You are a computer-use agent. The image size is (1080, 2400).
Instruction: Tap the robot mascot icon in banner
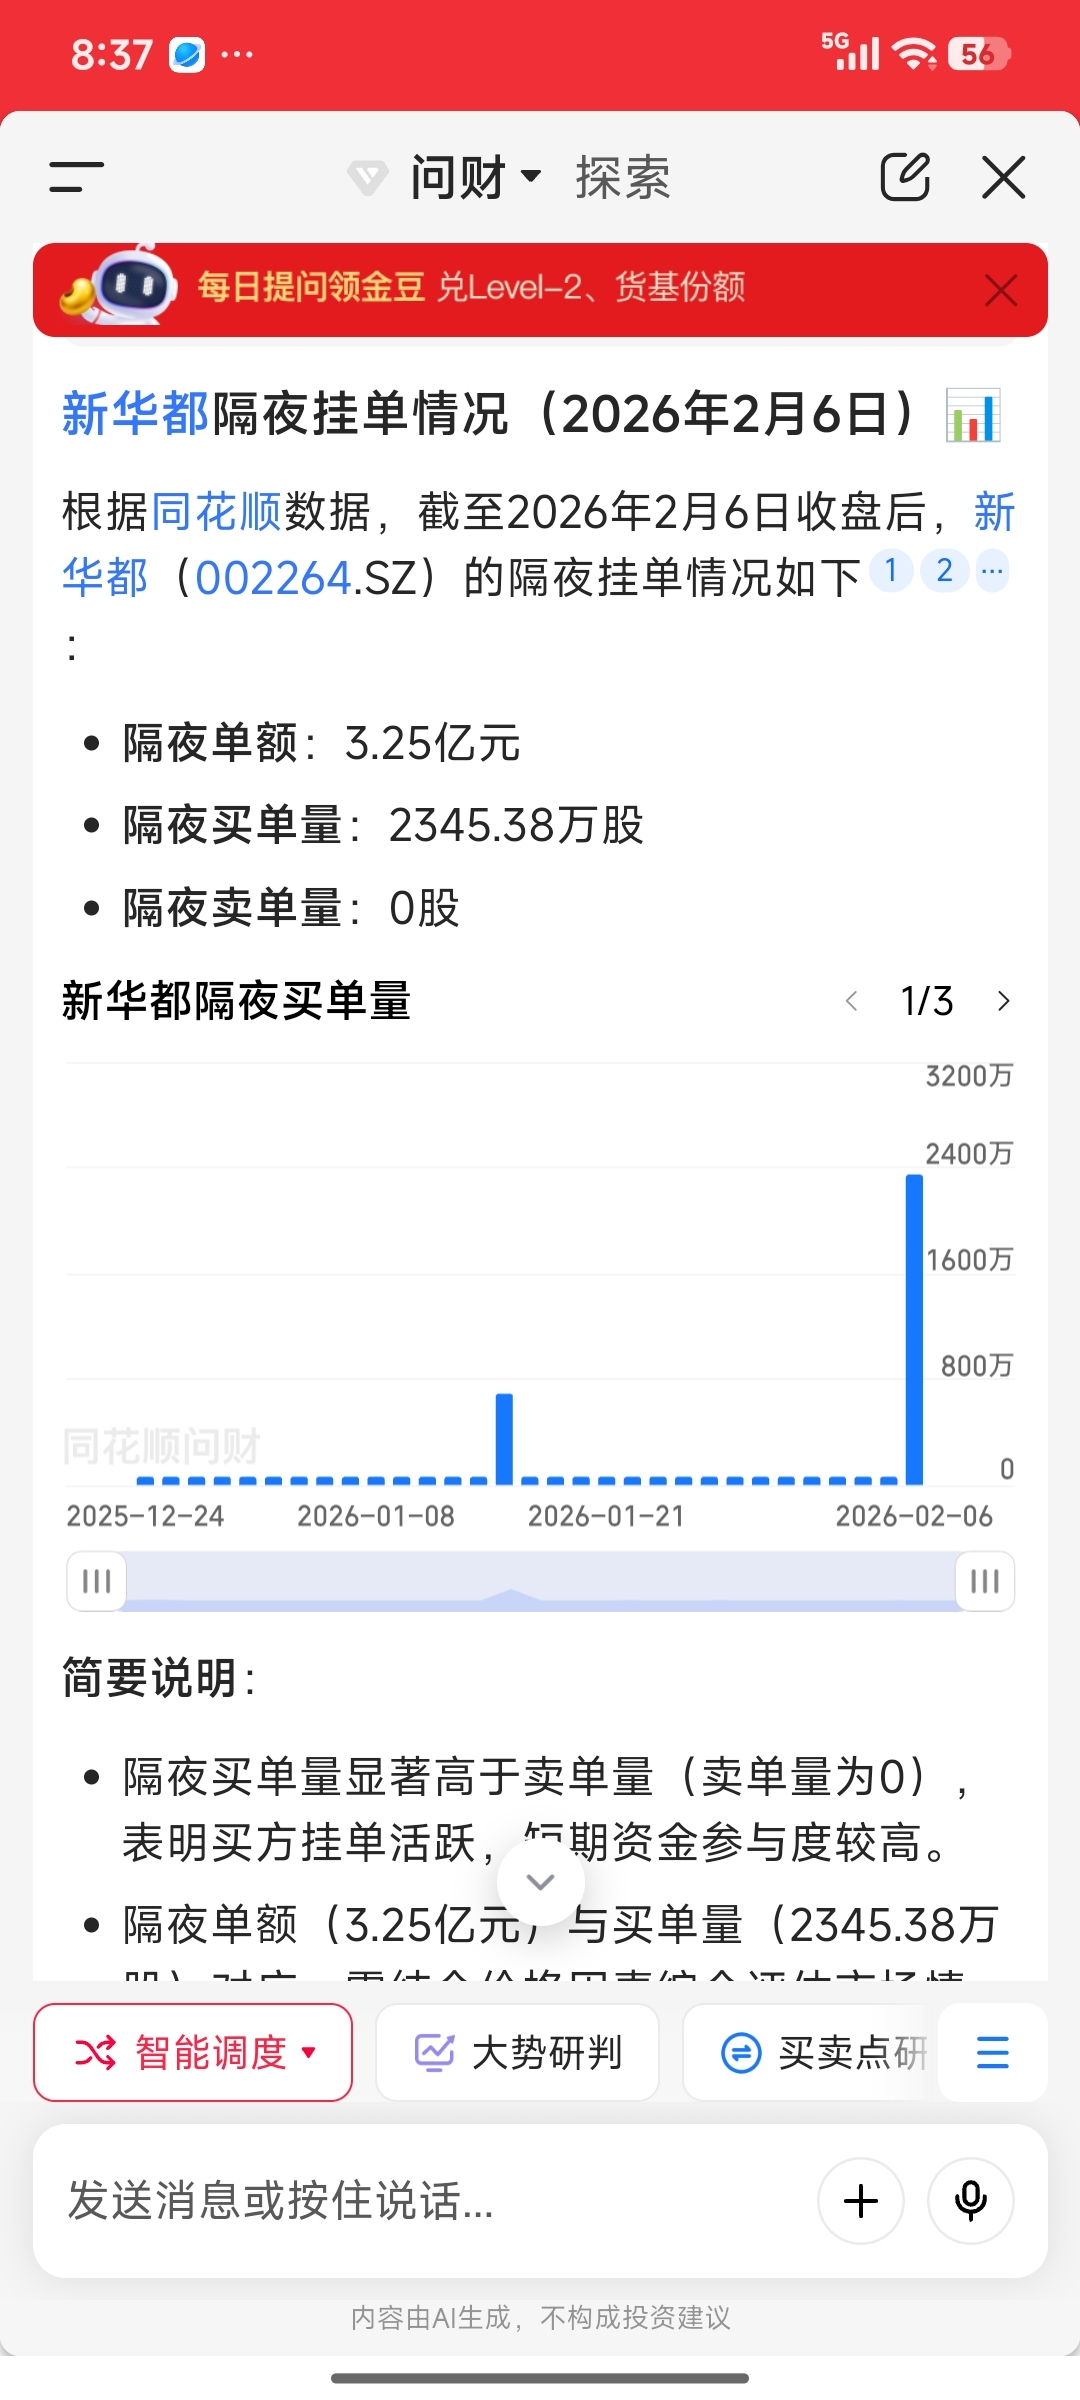pyautogui.click(x=120, y=285)
